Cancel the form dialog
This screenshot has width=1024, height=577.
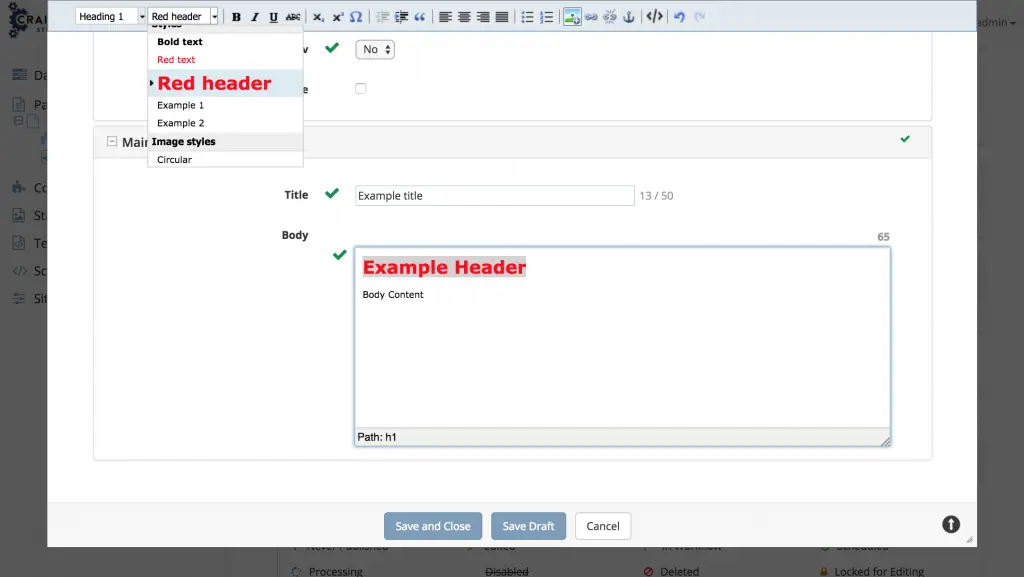point(603,526)
